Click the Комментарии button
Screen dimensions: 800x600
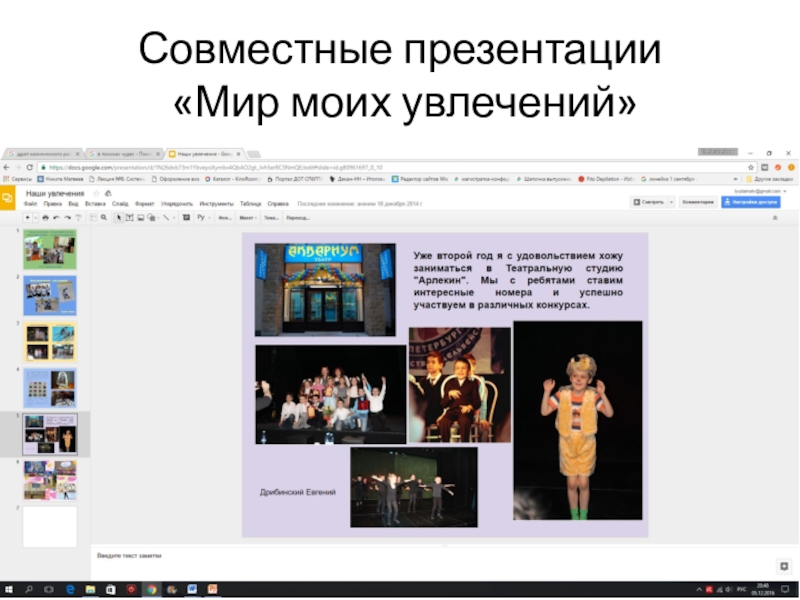click(698, 202)
